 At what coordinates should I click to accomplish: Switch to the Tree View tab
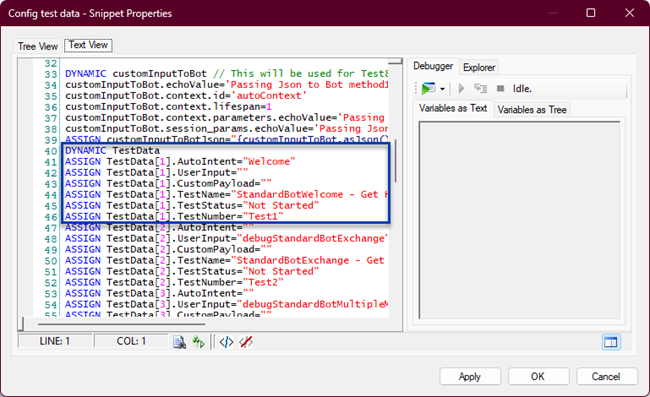(x=38, y=46)
